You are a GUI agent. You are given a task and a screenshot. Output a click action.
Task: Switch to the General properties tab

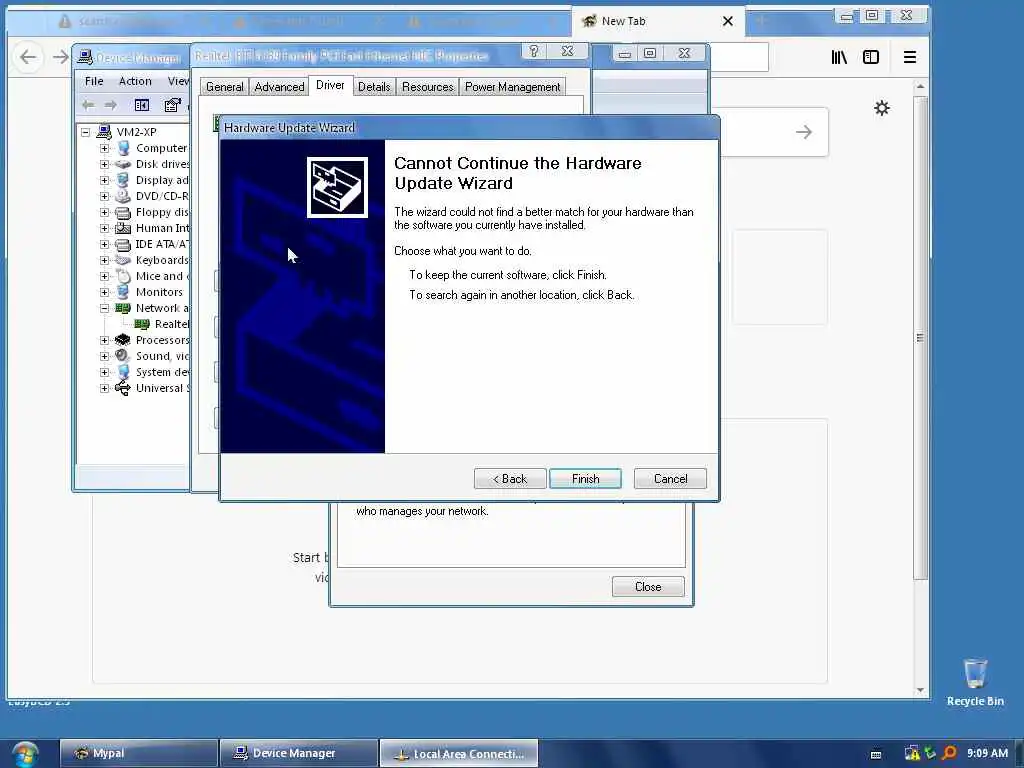point(225,87)
